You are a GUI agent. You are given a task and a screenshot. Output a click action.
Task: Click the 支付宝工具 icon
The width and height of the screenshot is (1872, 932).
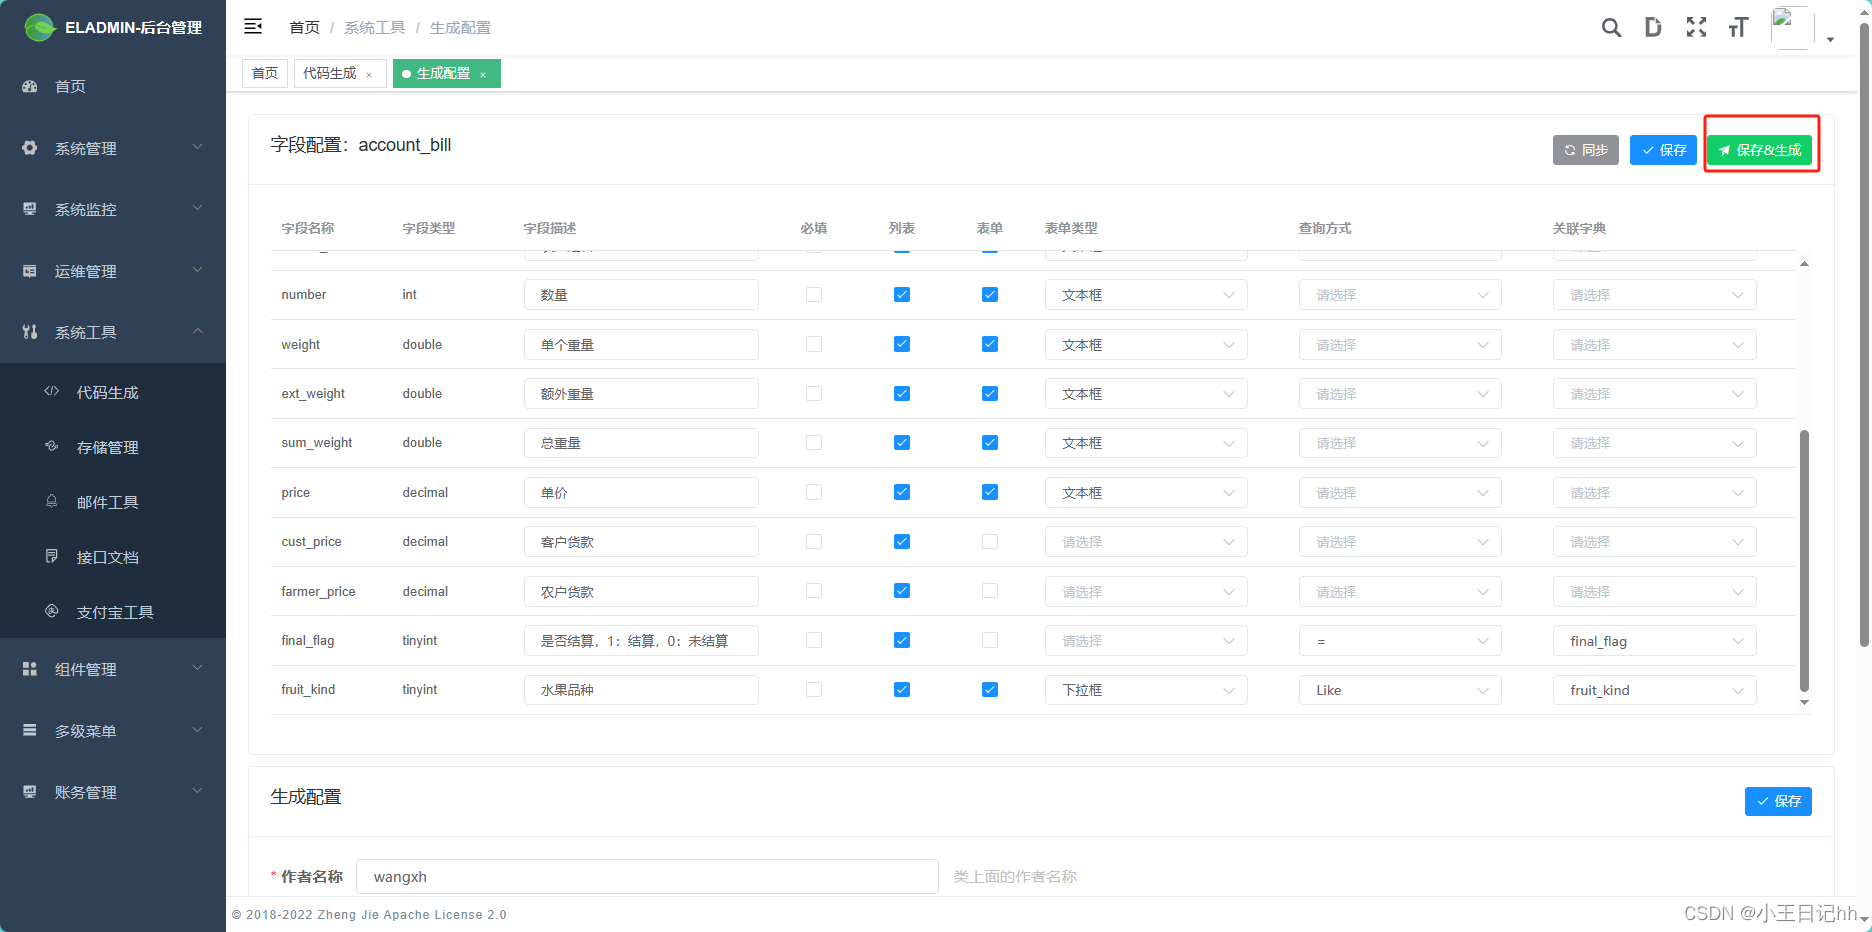pos(52,611)
